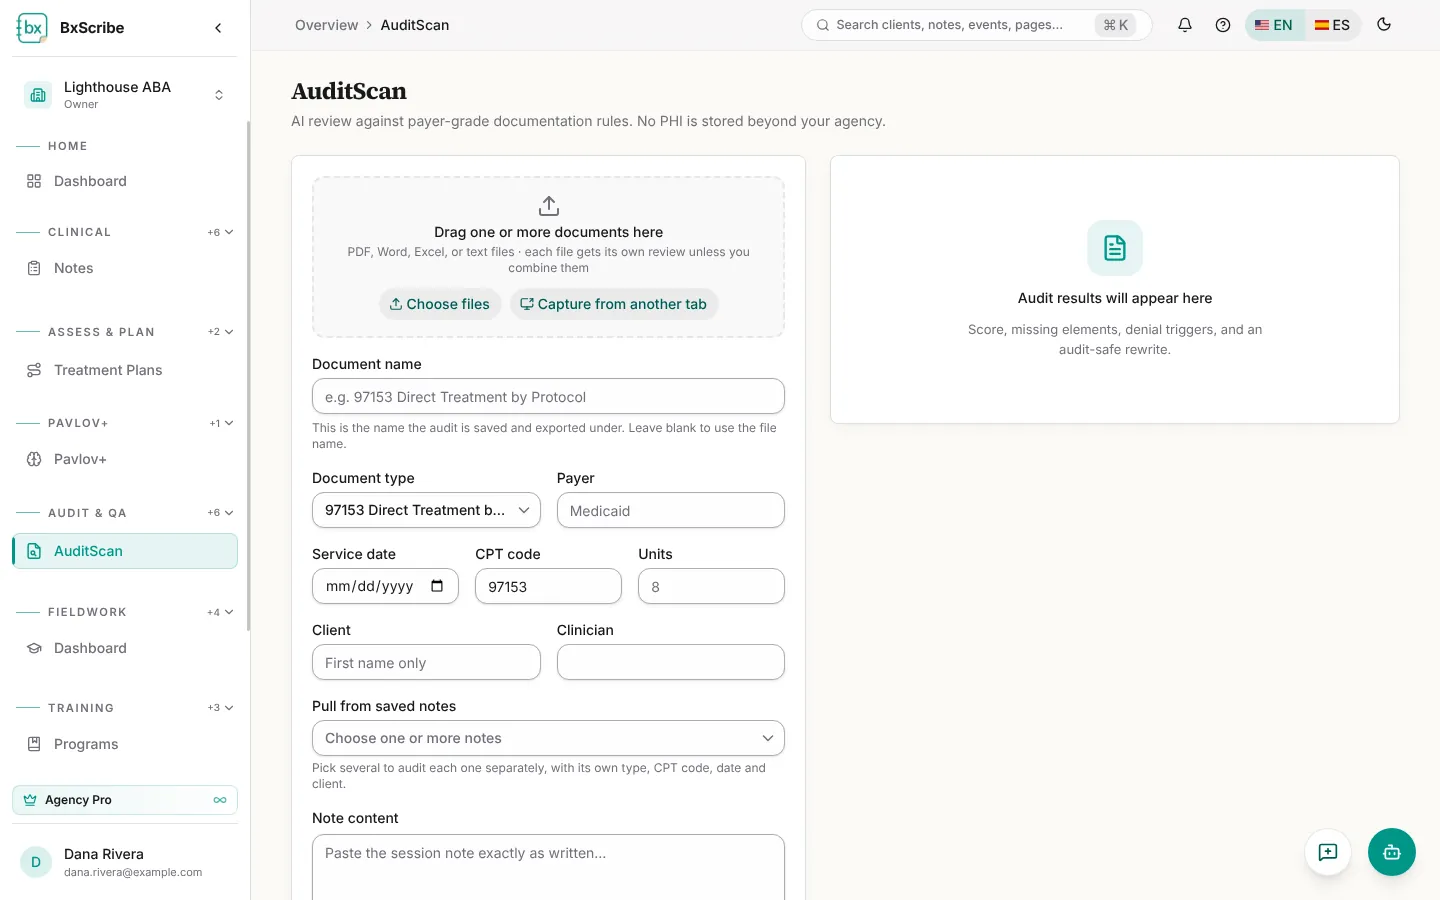
Task: Collapse the sidebar with the left chevron
Action: [218, 28]
